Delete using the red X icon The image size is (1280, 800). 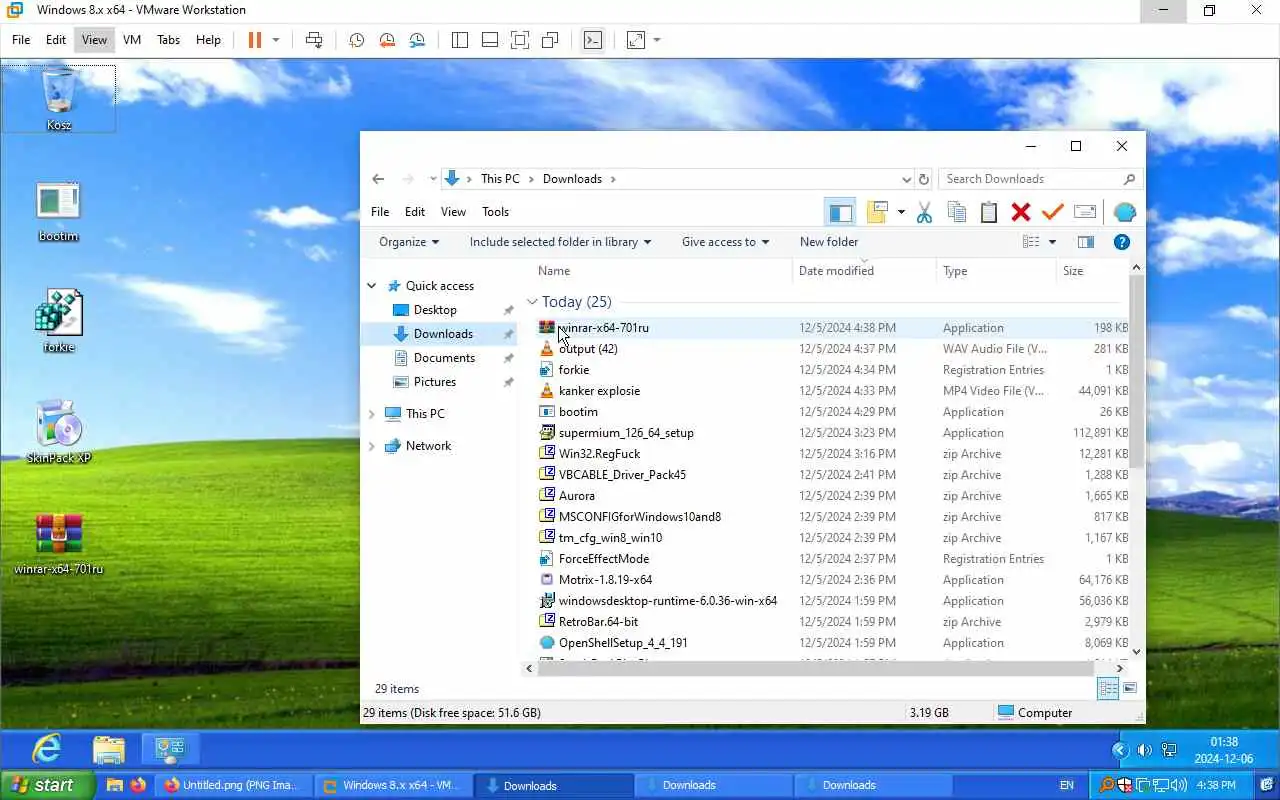tap(1021, 212)
